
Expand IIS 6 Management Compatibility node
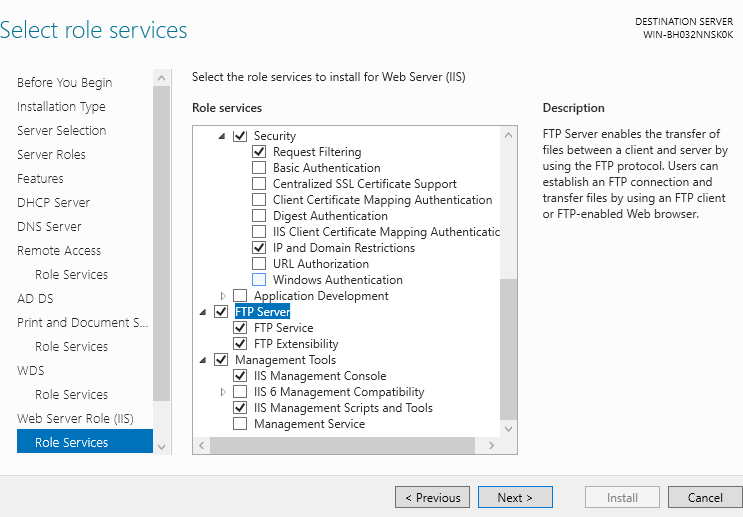[x=222, y=392]
